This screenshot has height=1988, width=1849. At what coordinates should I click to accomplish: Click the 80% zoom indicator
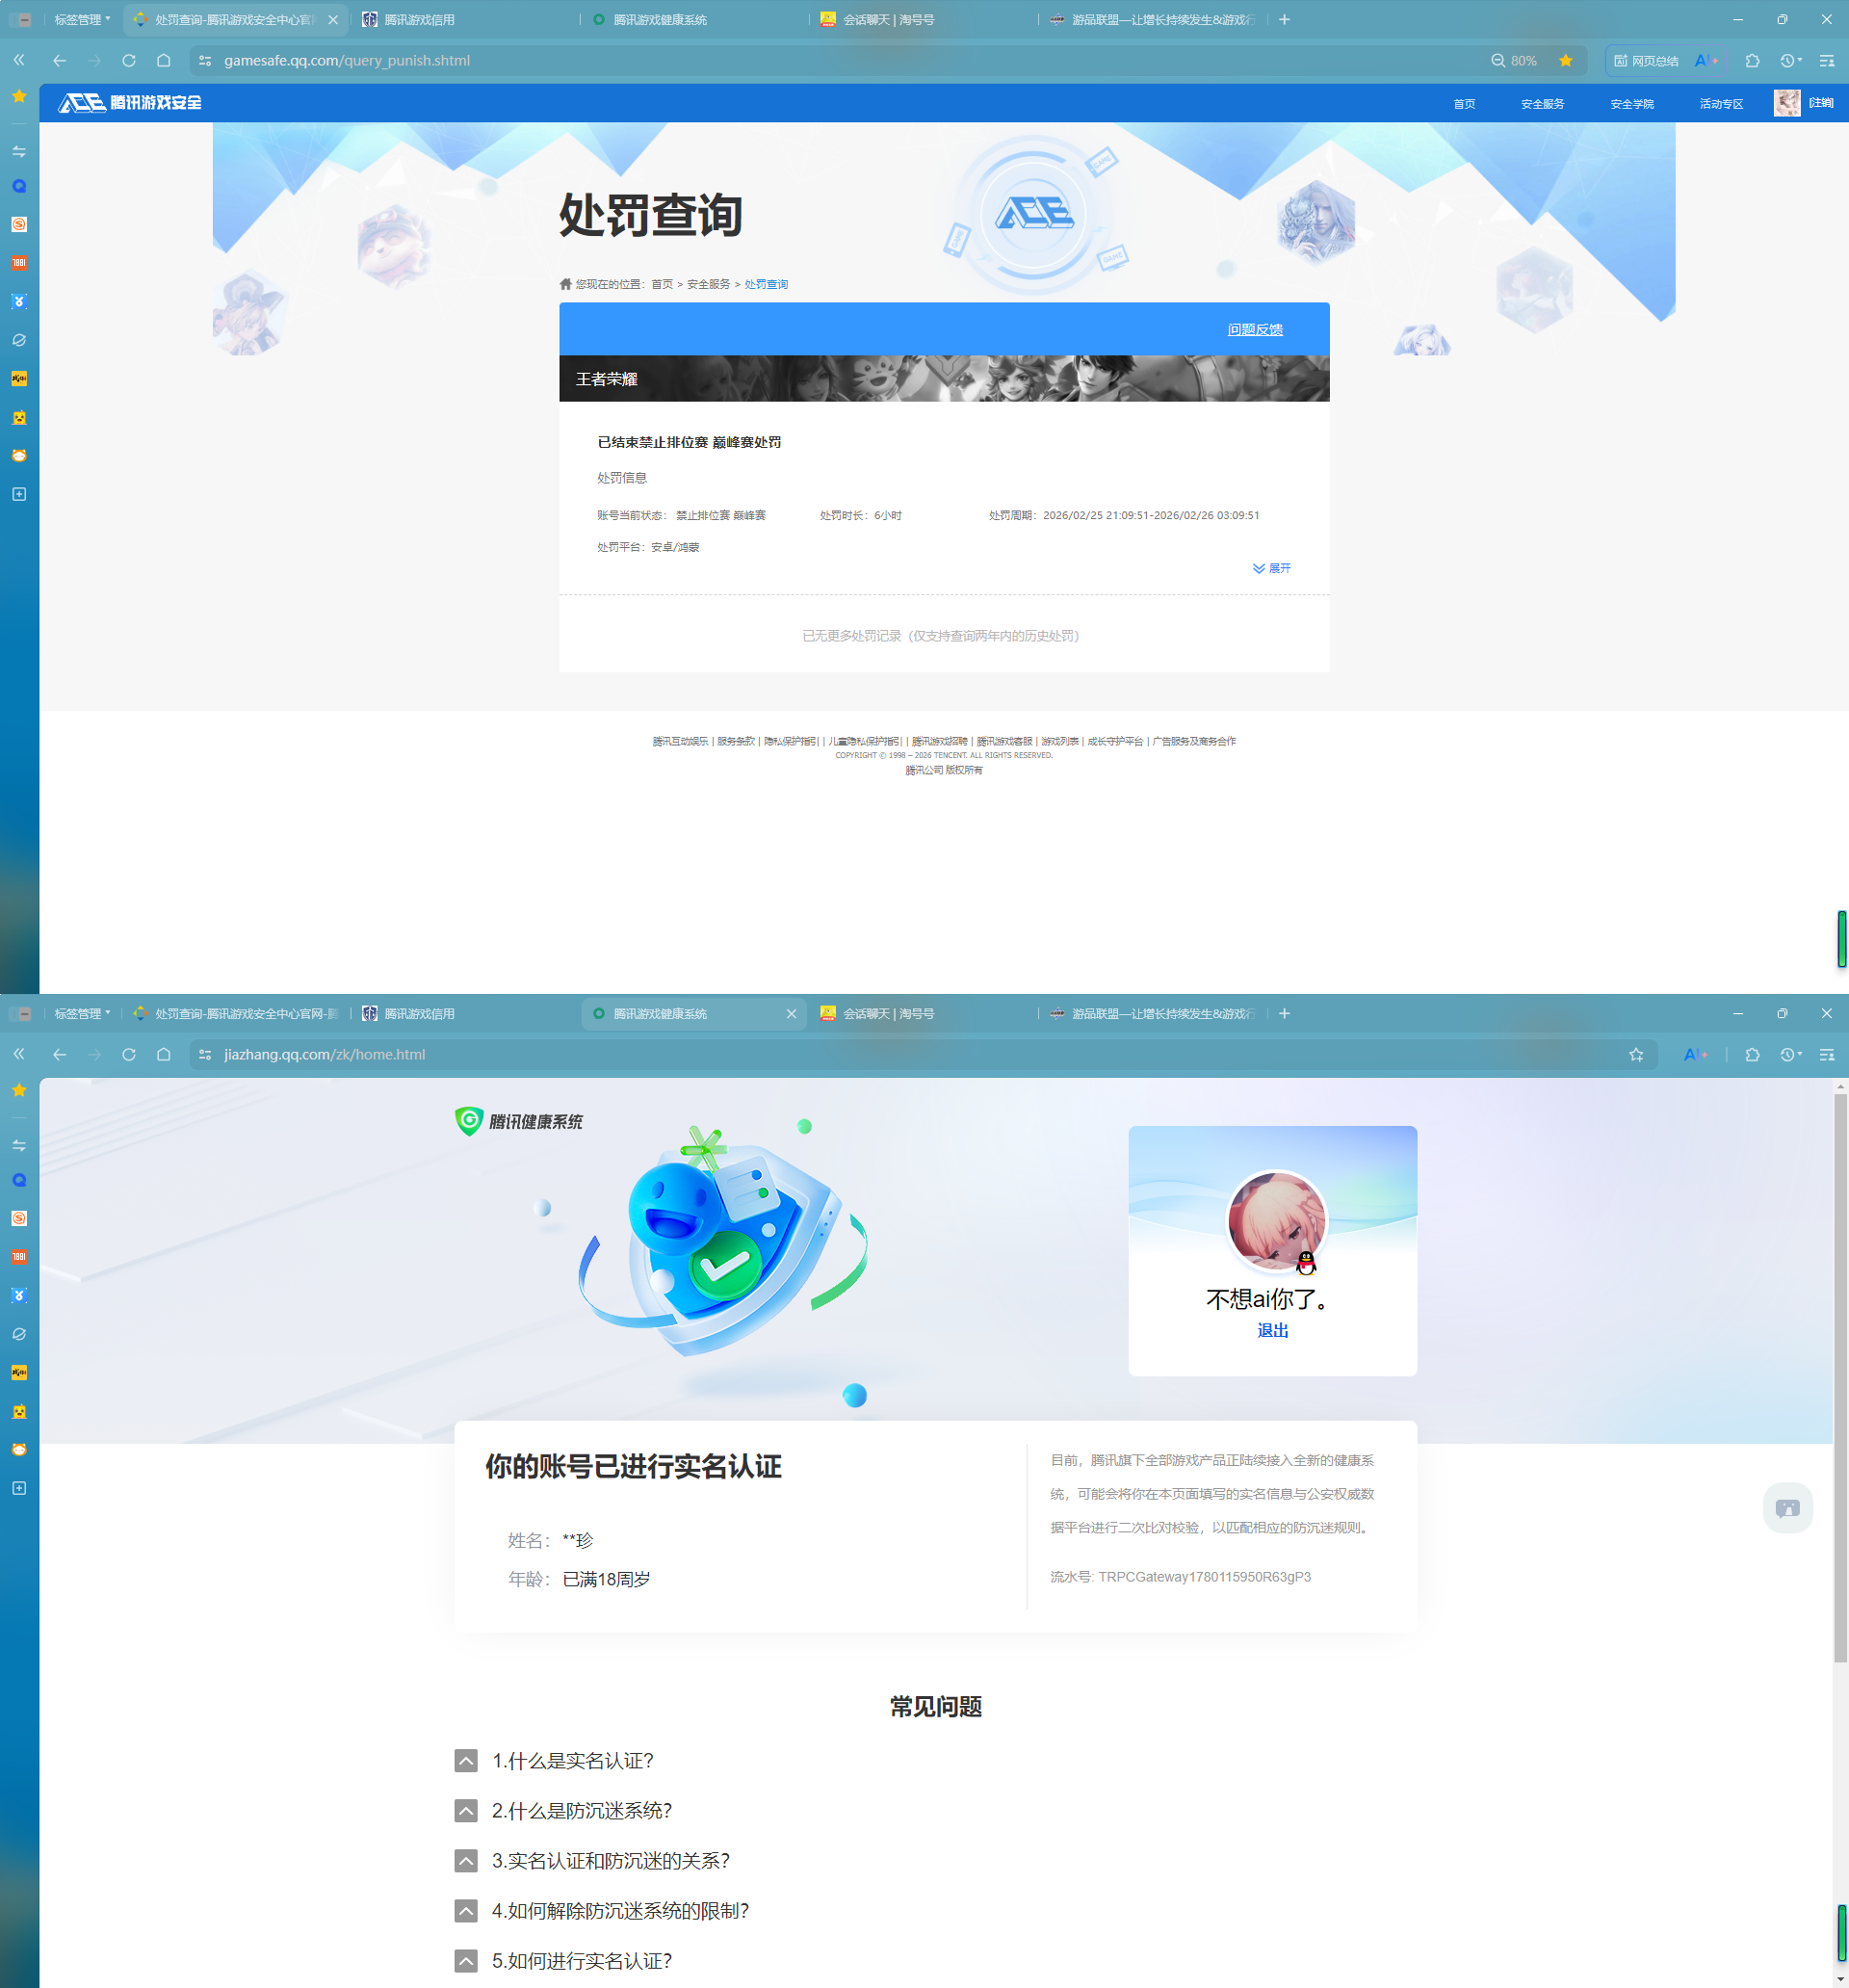(x=1514, y=61)
